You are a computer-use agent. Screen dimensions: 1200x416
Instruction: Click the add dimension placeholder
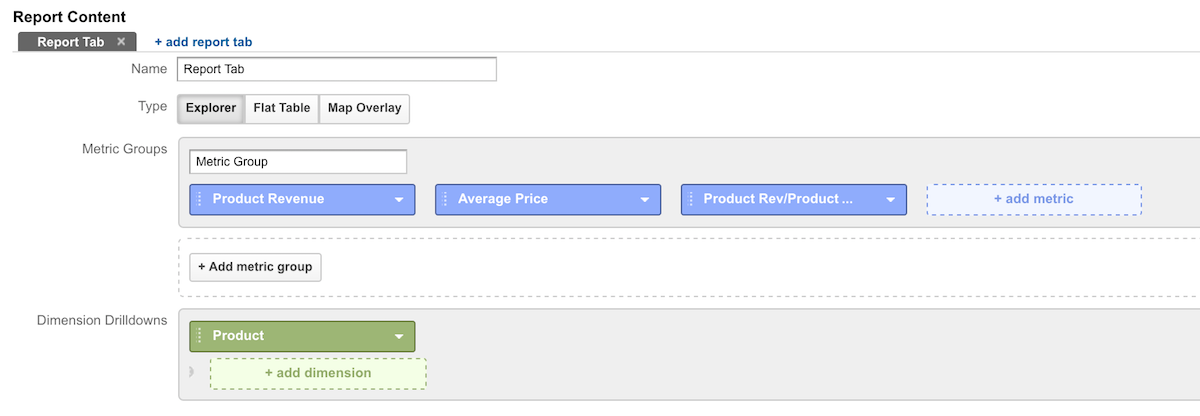pos(318,373)
